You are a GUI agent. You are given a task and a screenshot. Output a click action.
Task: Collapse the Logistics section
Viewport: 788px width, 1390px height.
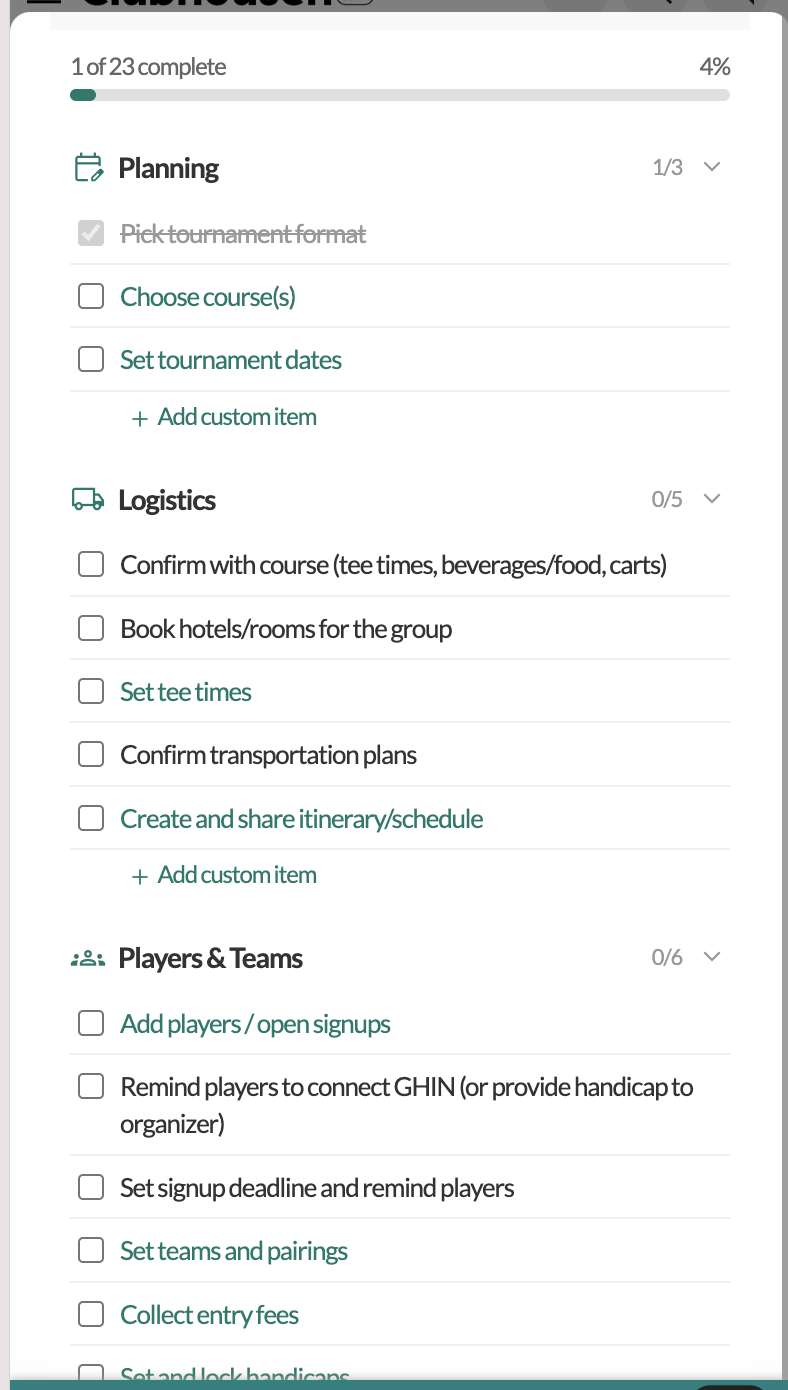711,498
